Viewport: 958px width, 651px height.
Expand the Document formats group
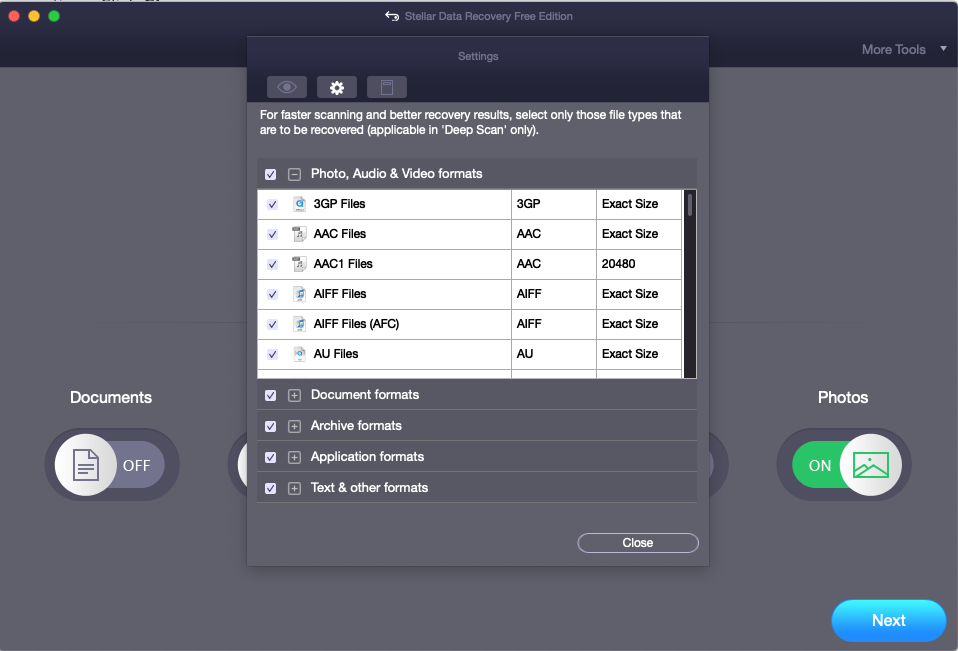click(294, 396)
